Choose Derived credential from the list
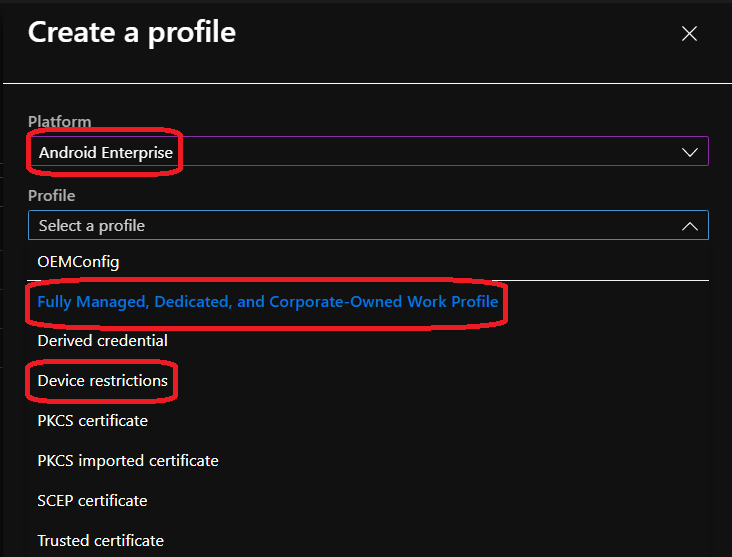Screen dimensions: 732x557 click(102, 341)
